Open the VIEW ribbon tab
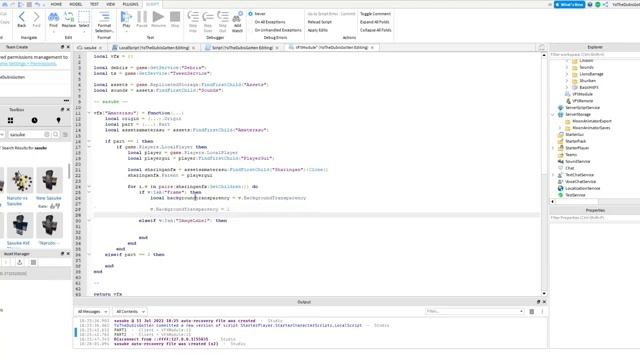The height and width of the screenshot is (360, 640). 111,4
